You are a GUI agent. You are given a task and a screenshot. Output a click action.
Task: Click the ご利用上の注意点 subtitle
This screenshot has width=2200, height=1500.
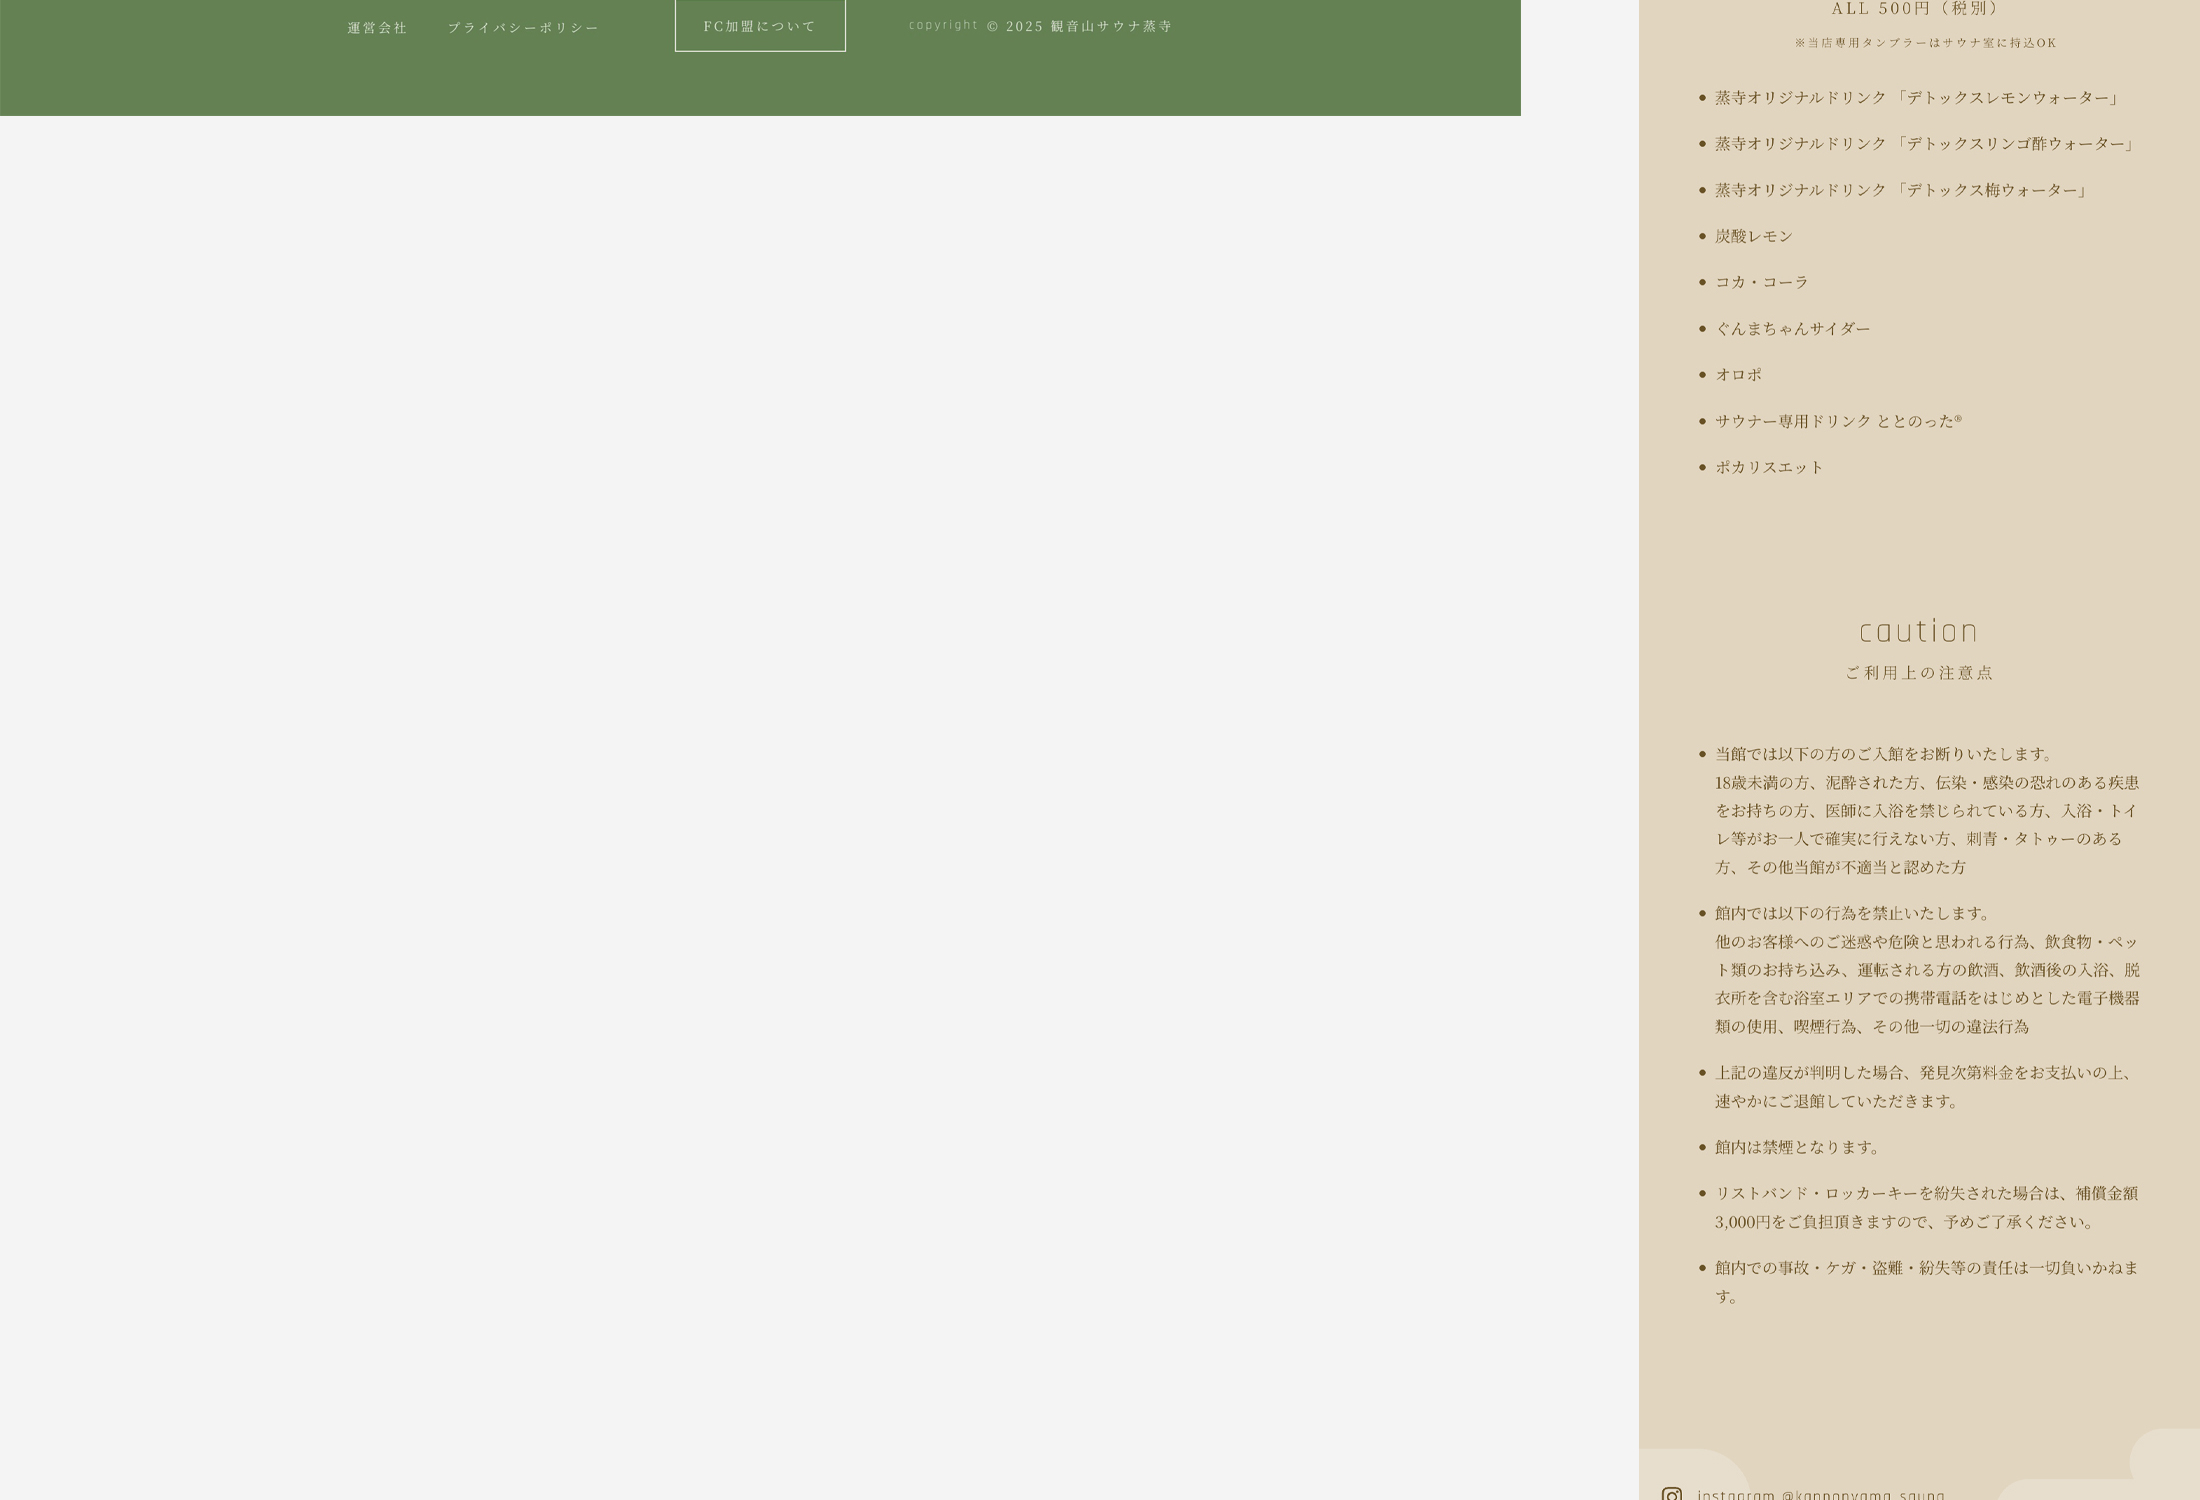click(x=1918, y=673)
